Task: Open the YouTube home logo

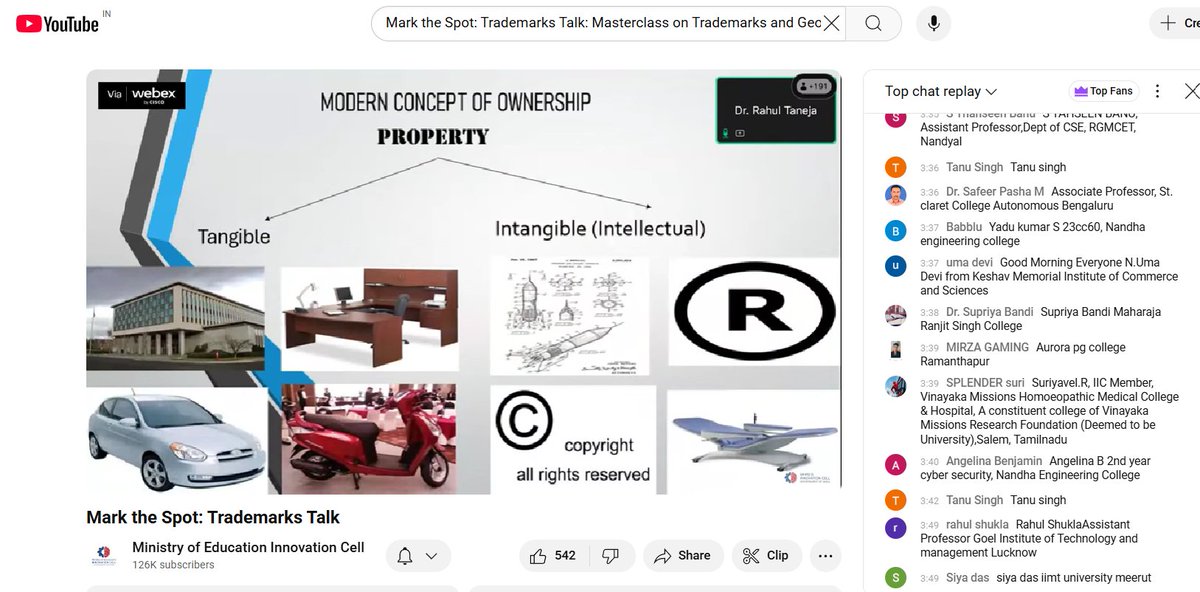Action: click(57, 23)
